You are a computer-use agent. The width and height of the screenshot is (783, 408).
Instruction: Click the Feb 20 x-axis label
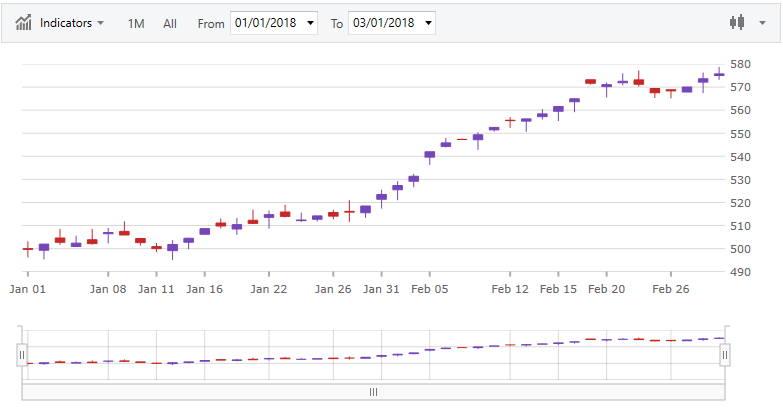tap(606, 289)
